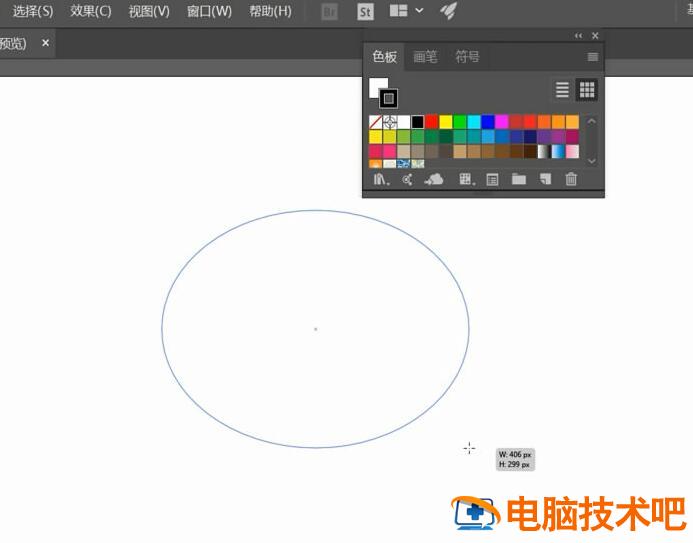Open the swatches panel flyout menu

[593, 57]
